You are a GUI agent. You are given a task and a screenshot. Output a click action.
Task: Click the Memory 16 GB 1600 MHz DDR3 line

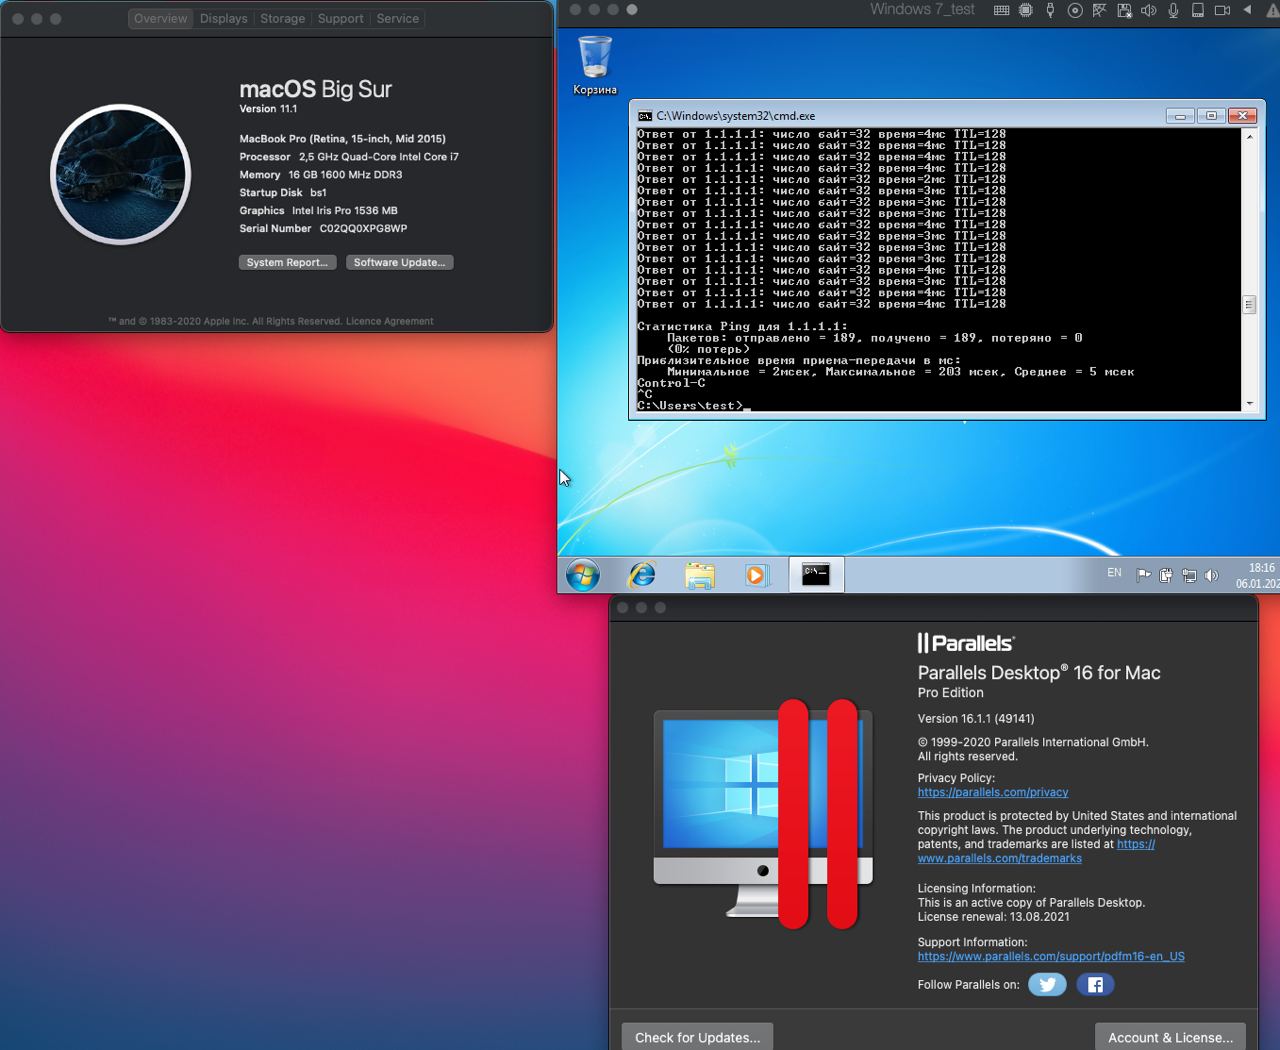[321, 175]
